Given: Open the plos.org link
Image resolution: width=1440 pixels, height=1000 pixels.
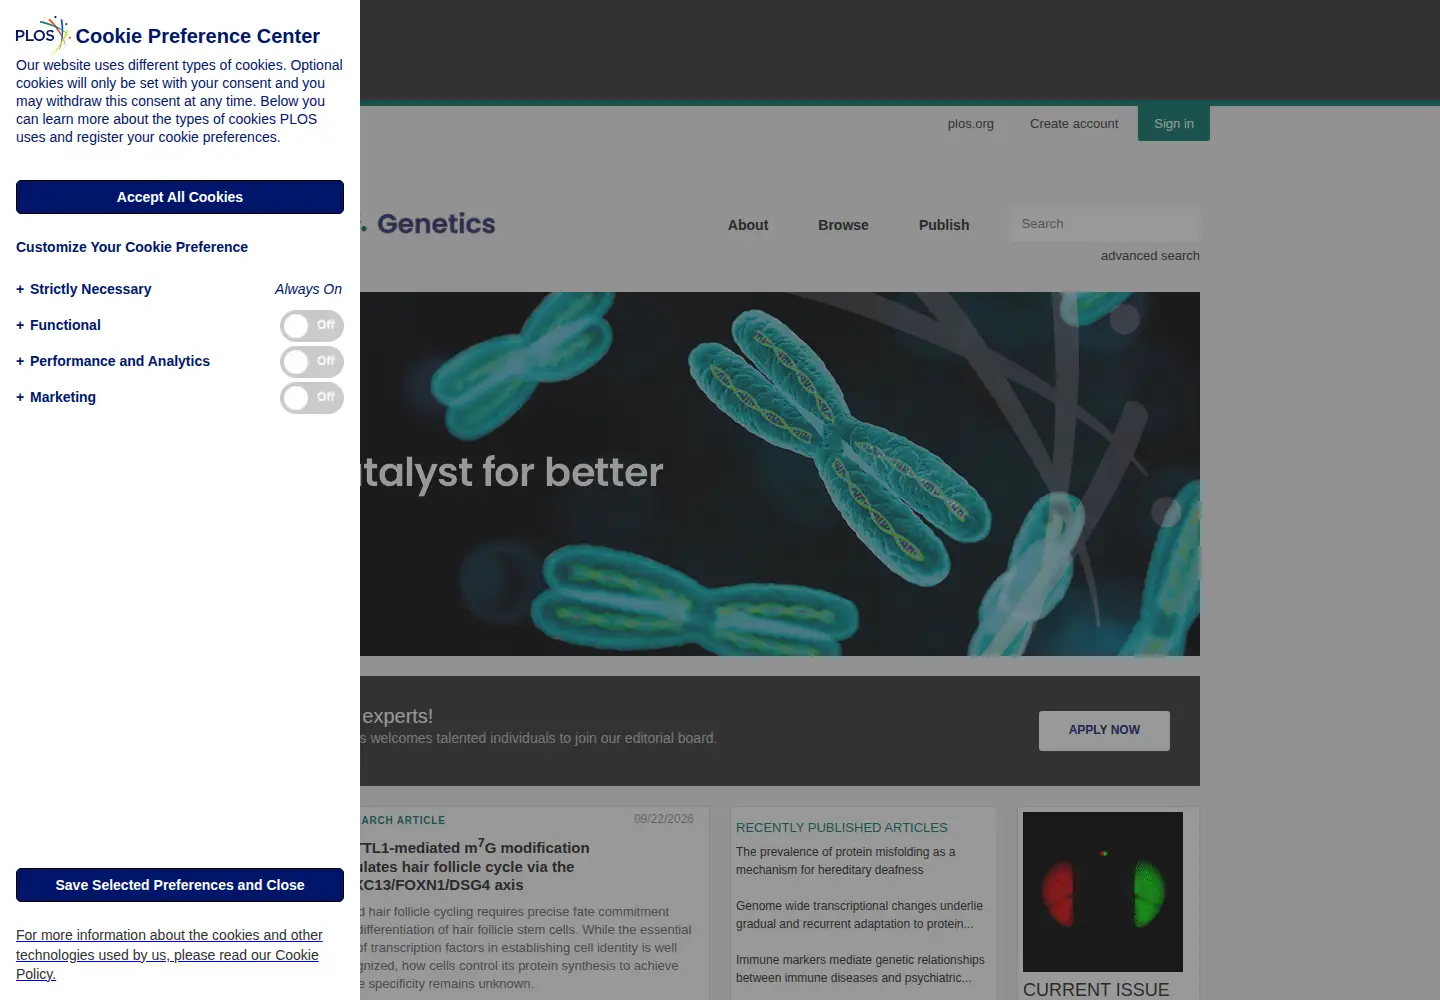Looking at the screenshot, I should [971, 124].
